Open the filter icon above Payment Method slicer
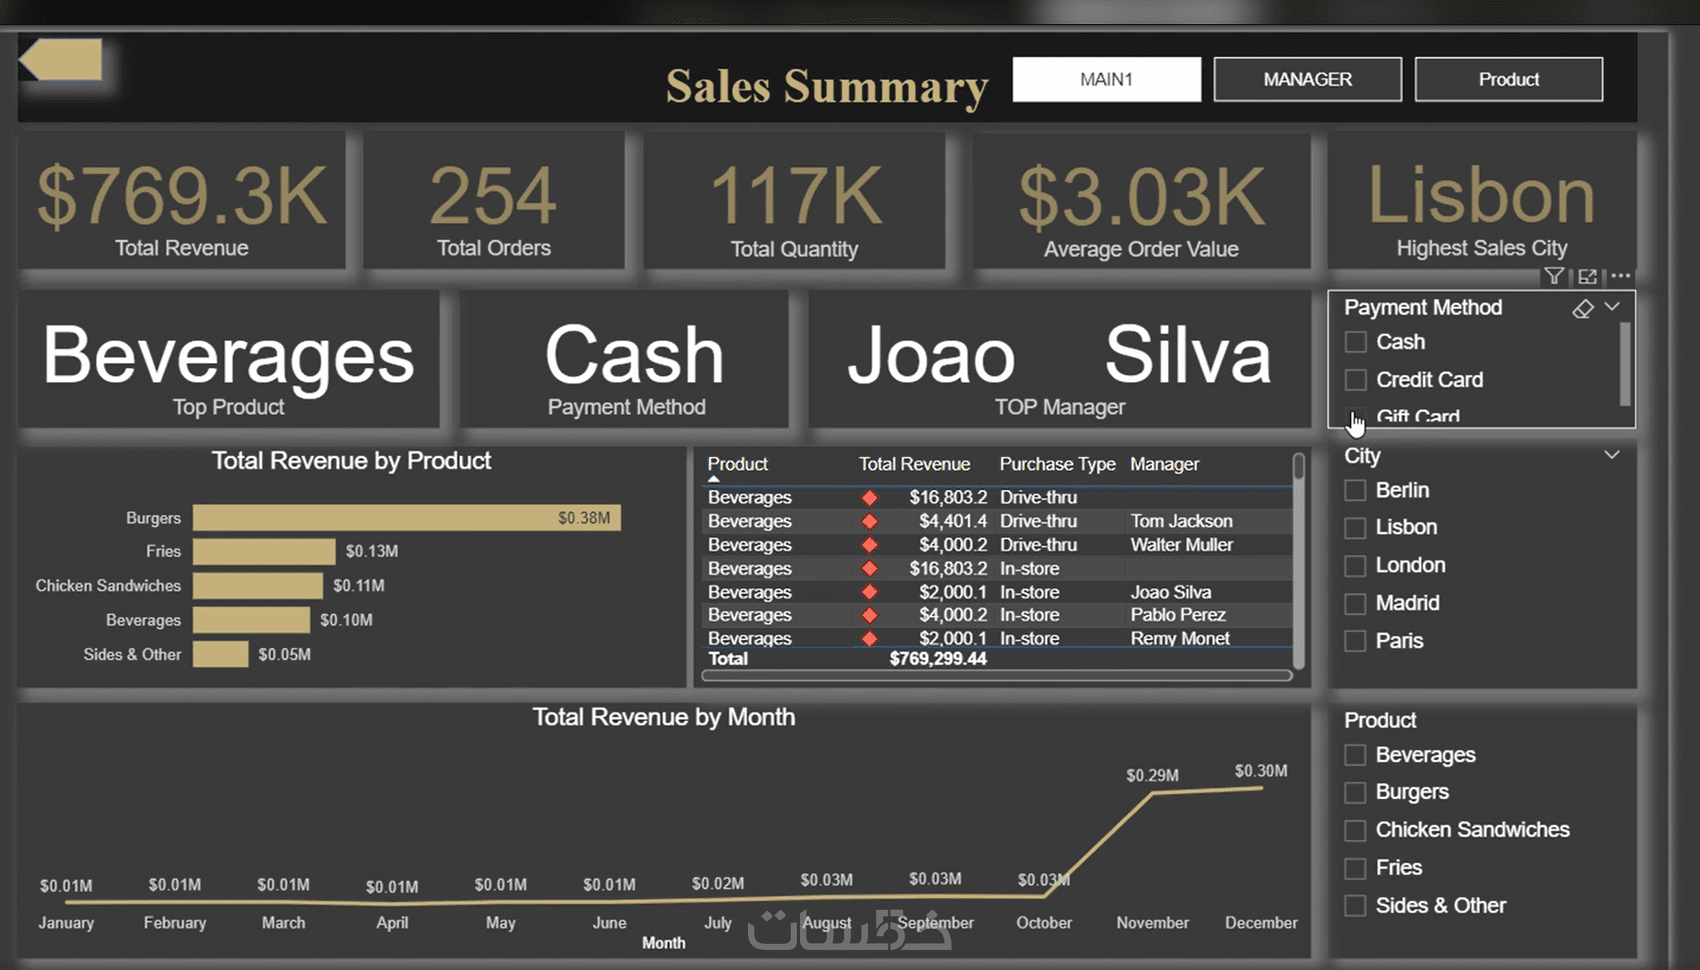 1553,276
